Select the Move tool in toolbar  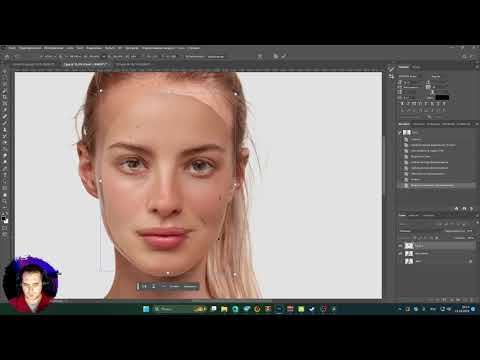(x=5, y=71)
